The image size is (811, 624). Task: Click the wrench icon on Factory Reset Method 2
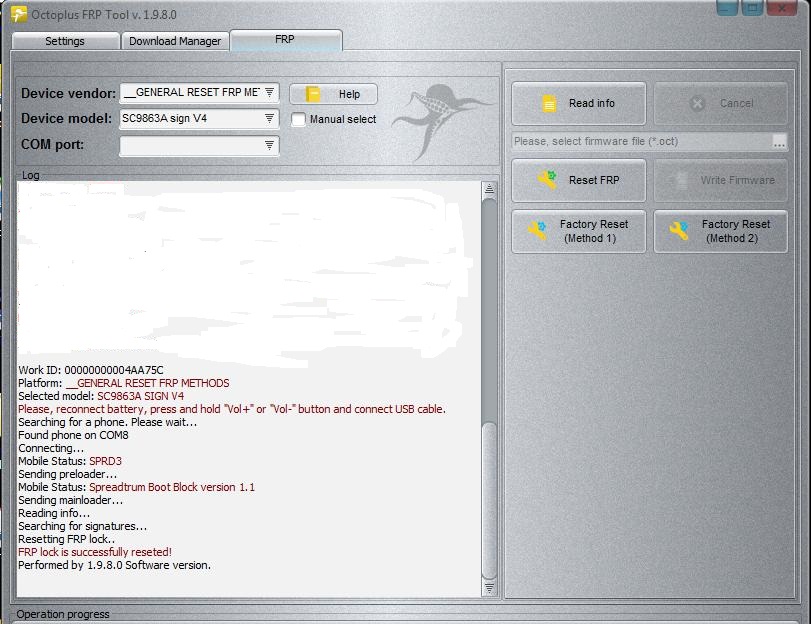679,231
